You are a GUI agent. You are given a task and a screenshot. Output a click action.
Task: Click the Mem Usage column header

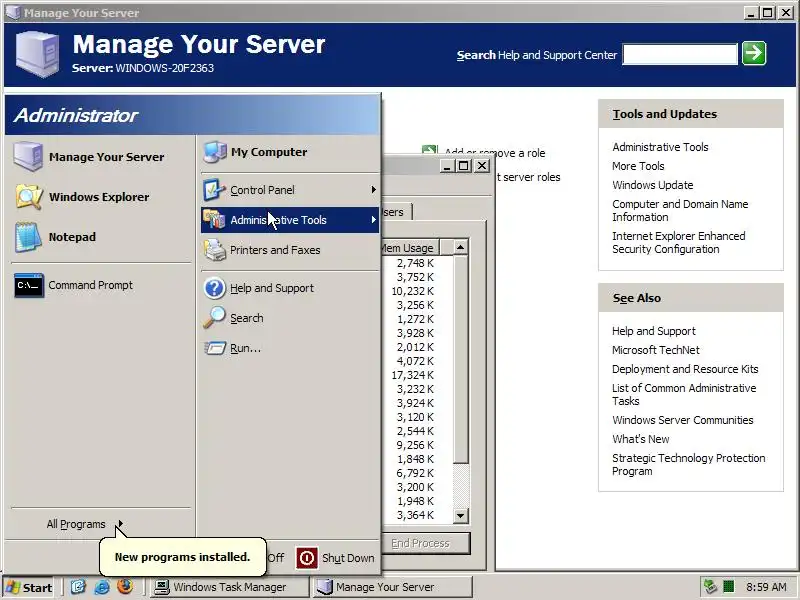tap(410, 247)
